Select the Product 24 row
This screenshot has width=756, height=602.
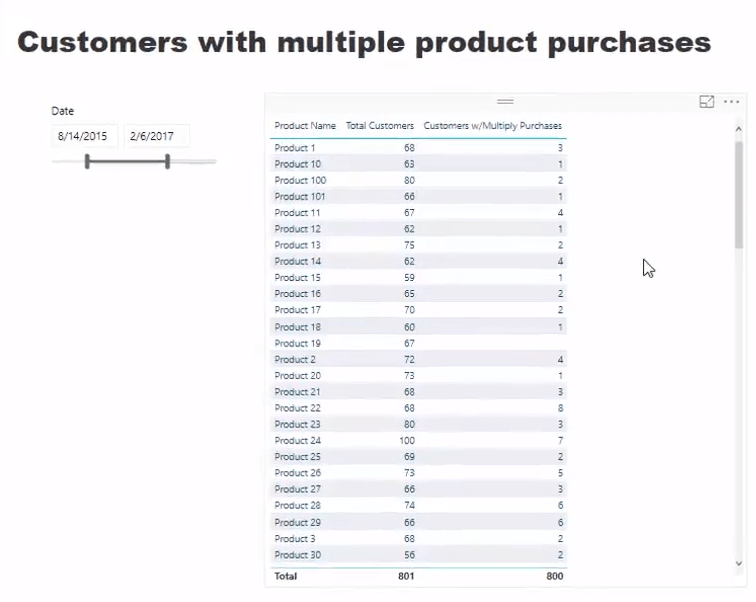click(x=418, y=441)
